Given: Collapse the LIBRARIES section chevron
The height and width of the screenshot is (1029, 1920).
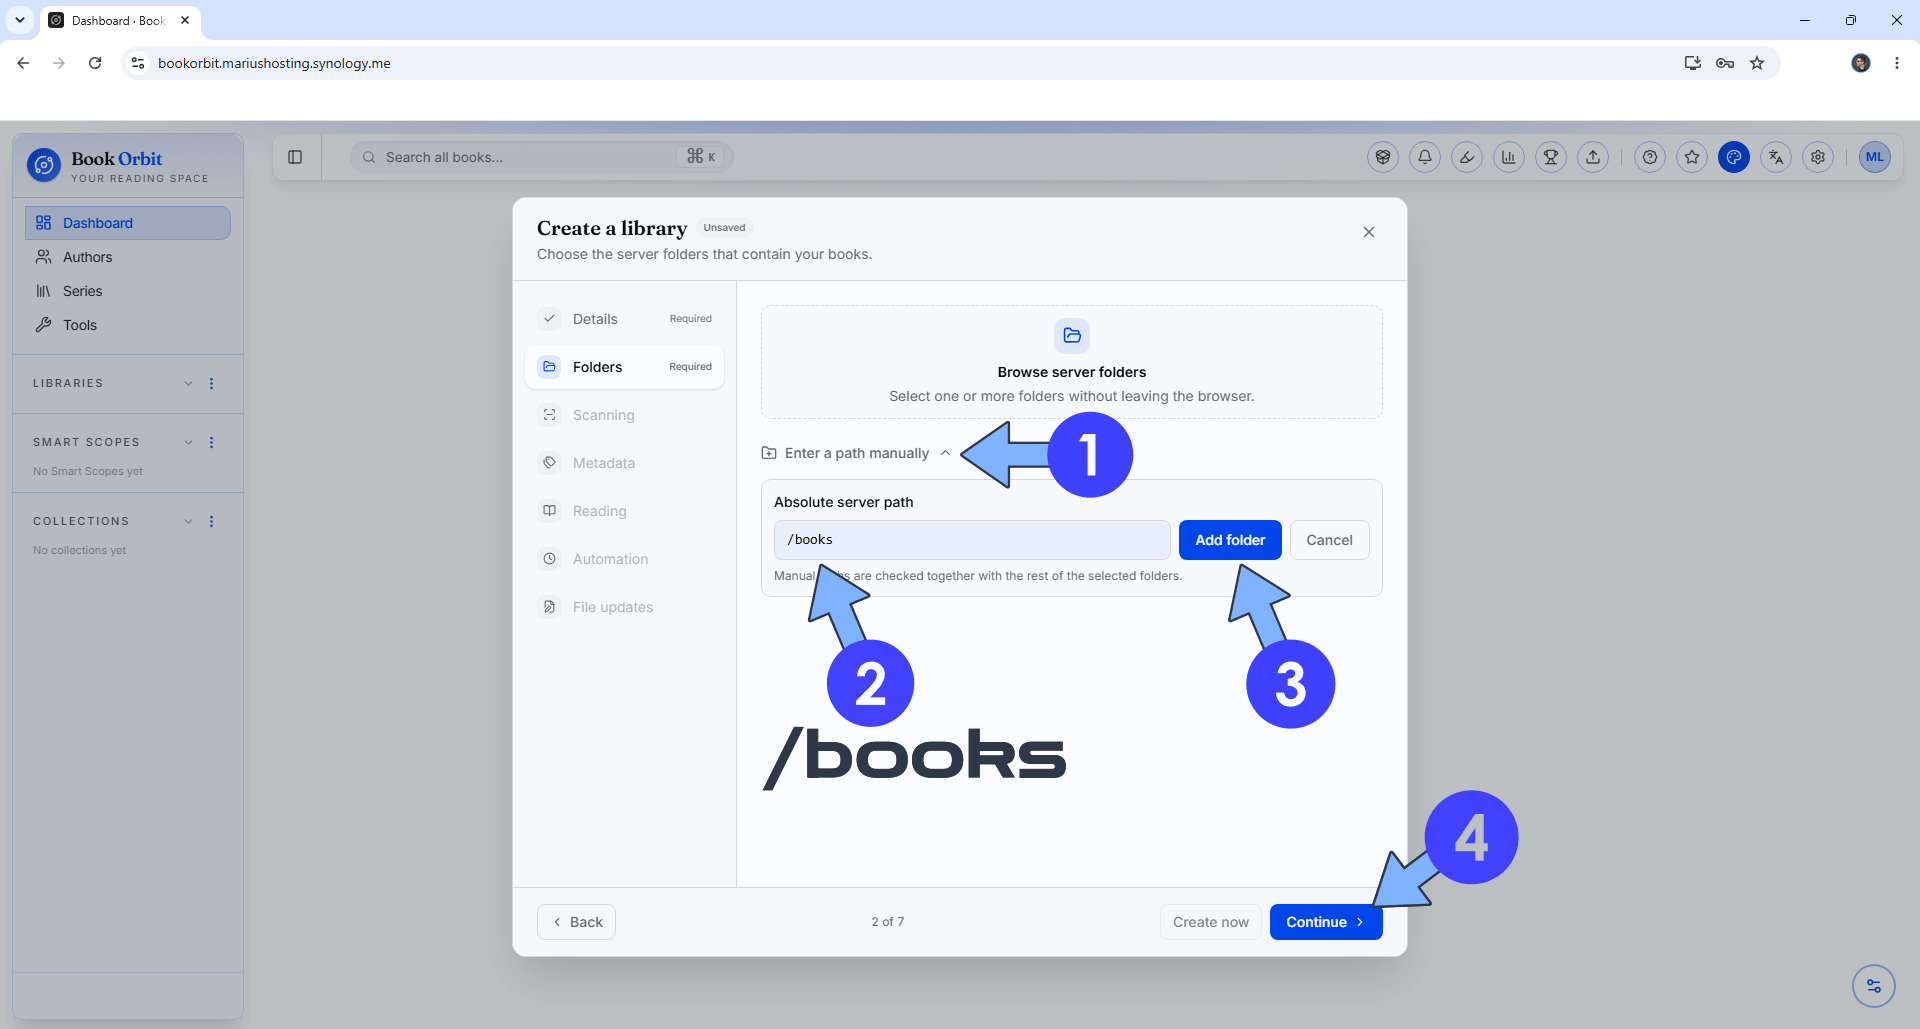Looking at the screenshot, I should pos(188,383).
